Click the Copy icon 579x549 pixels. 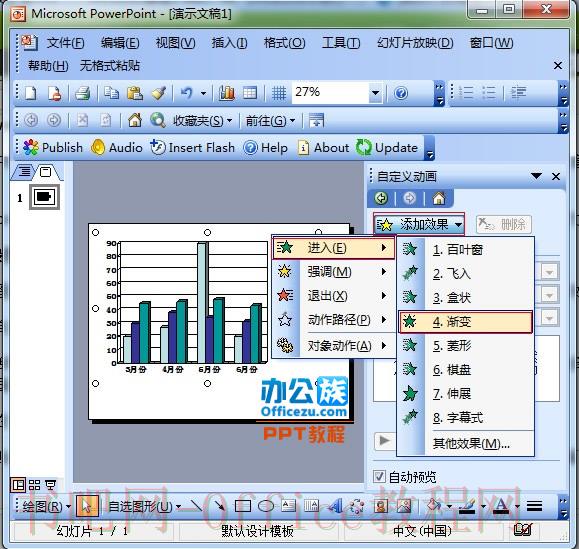111,93
